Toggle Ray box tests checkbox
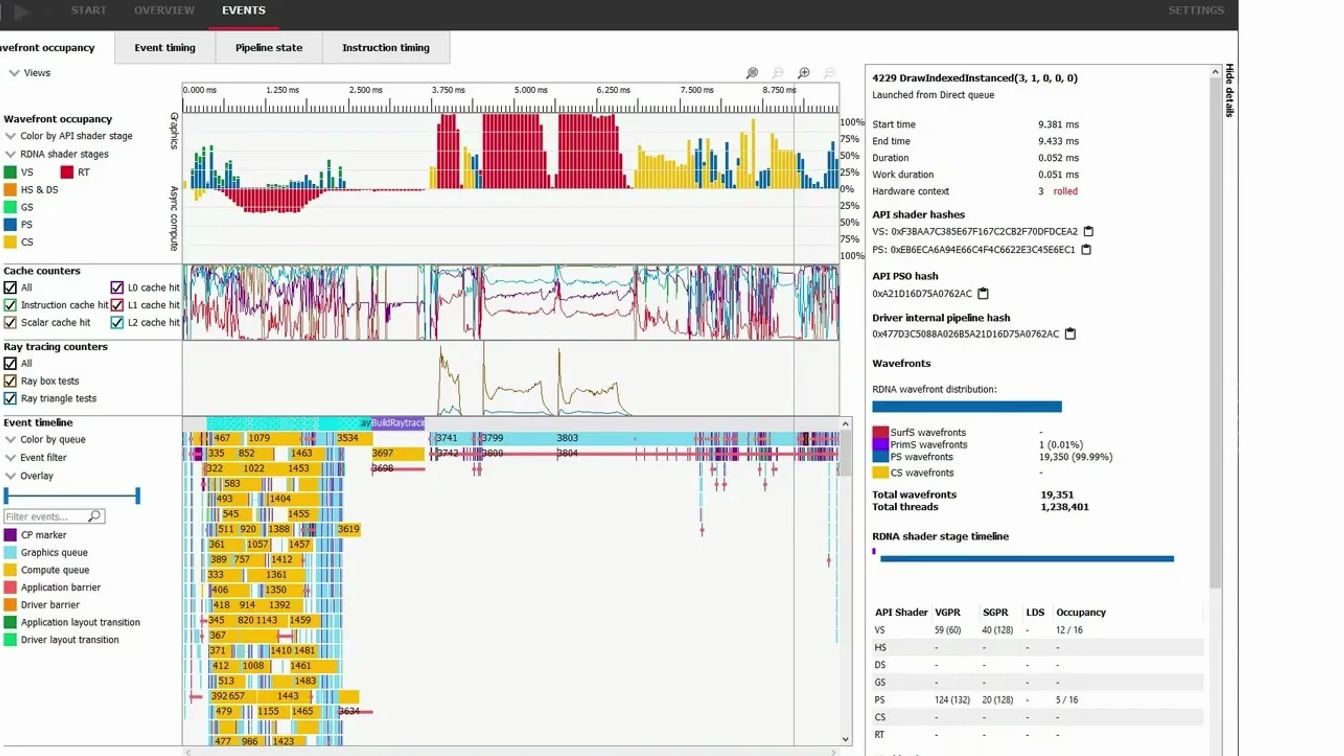1344x756 pixels. (11, 381)
